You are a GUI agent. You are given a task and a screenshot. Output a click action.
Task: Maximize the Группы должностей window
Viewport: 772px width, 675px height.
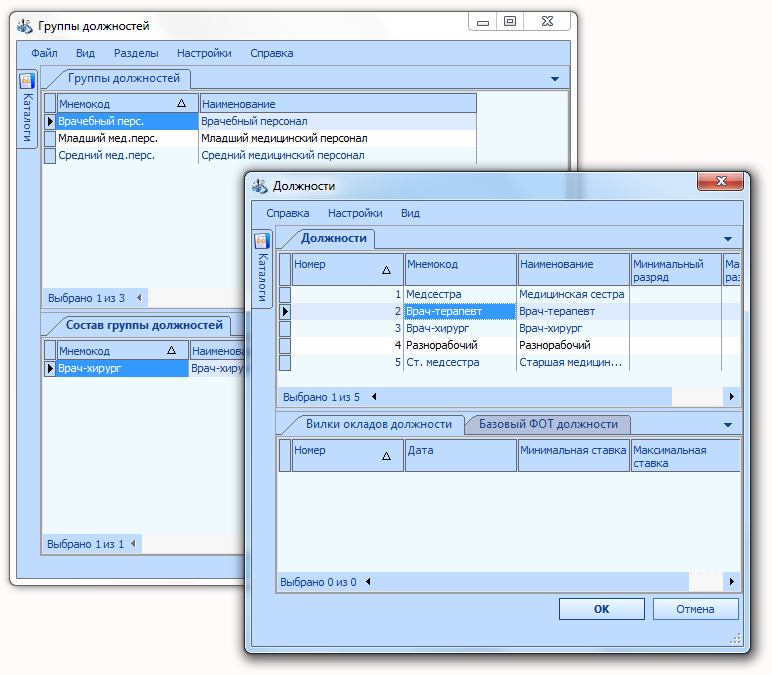click(x=510, y=21)
